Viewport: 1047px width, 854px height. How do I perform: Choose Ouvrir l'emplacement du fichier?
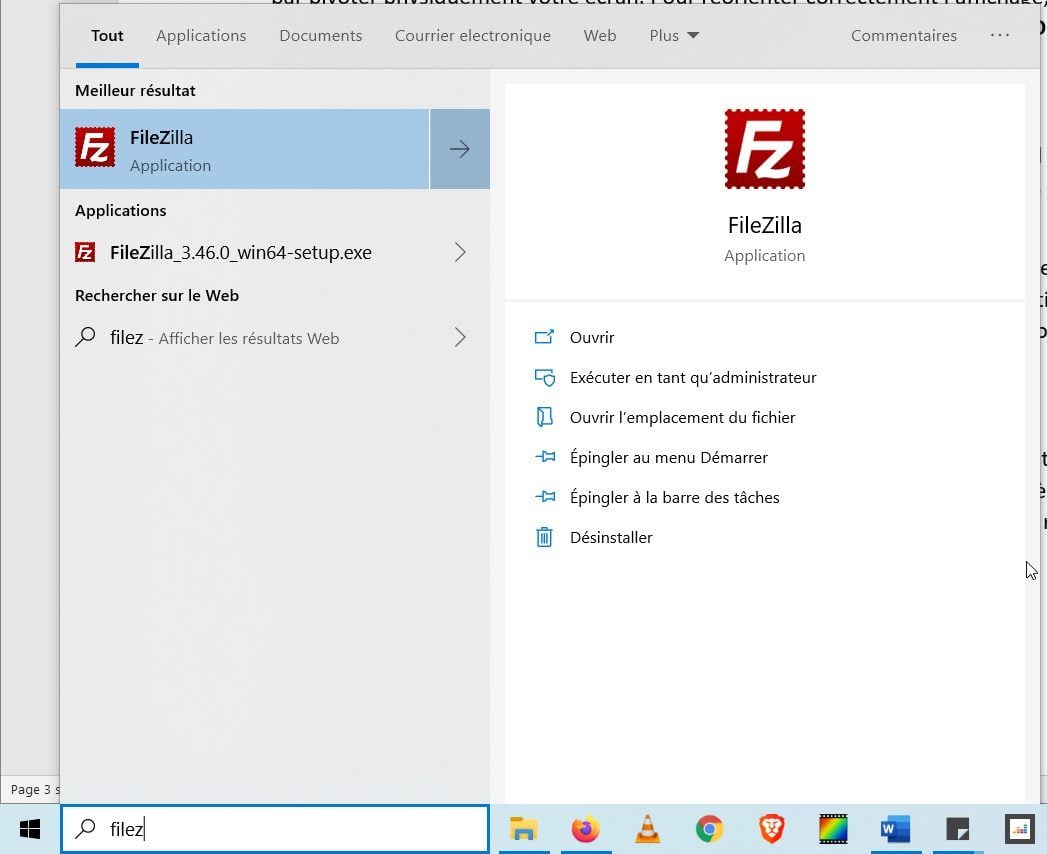(x=682, y=417)
